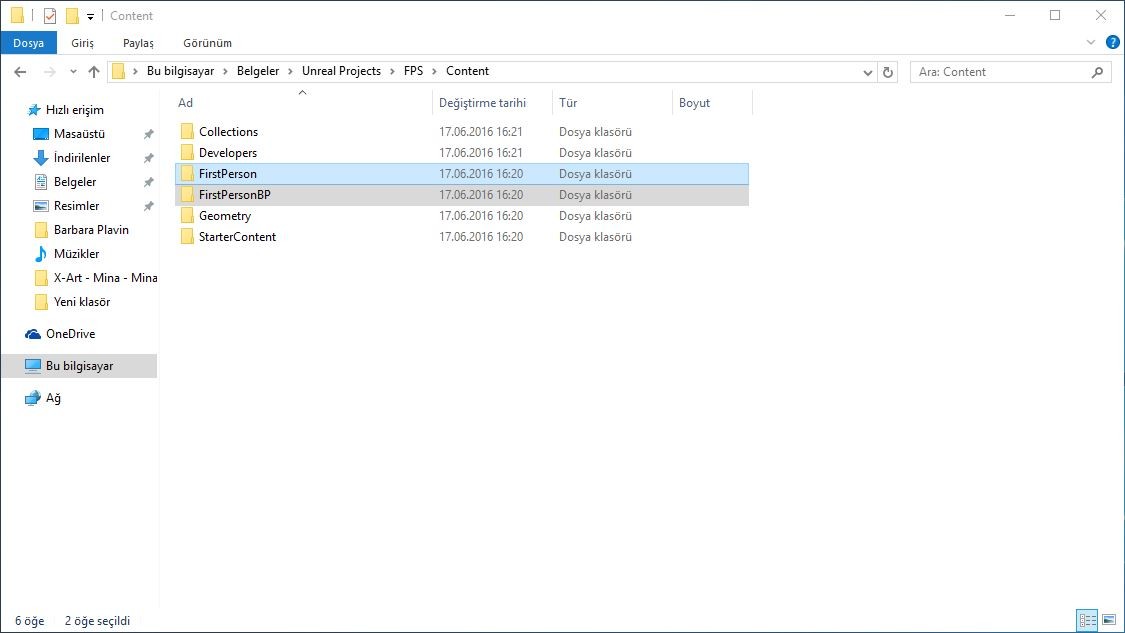Navigate to Belgeler in address path
This screenshot has width=1125, height=633.
pos(258,71)
